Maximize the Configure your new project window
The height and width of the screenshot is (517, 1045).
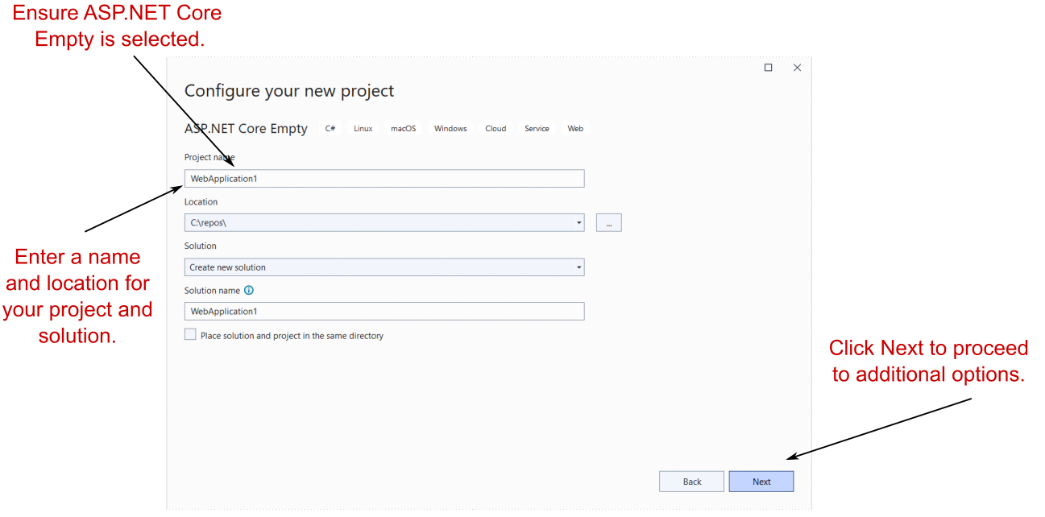[x=768, y=67]
